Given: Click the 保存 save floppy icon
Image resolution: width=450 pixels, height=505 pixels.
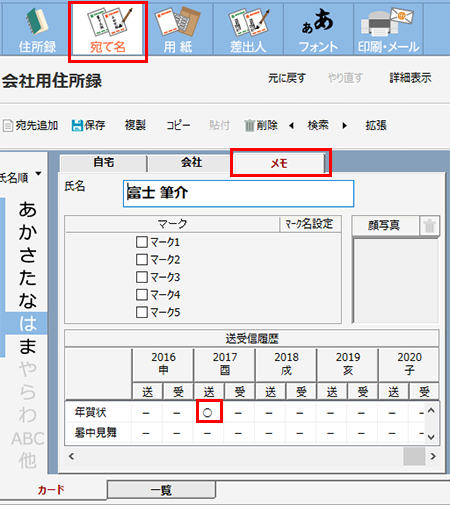Looking at the screenshot, I should tap(88, 126).
